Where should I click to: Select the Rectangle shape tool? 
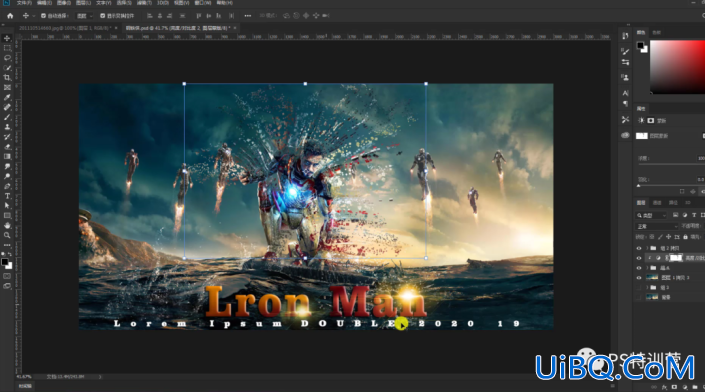click(7, 216)
